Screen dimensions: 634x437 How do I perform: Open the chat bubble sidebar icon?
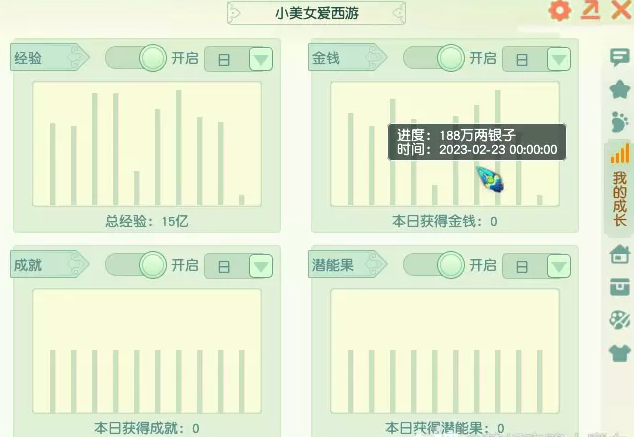(619, 58)
